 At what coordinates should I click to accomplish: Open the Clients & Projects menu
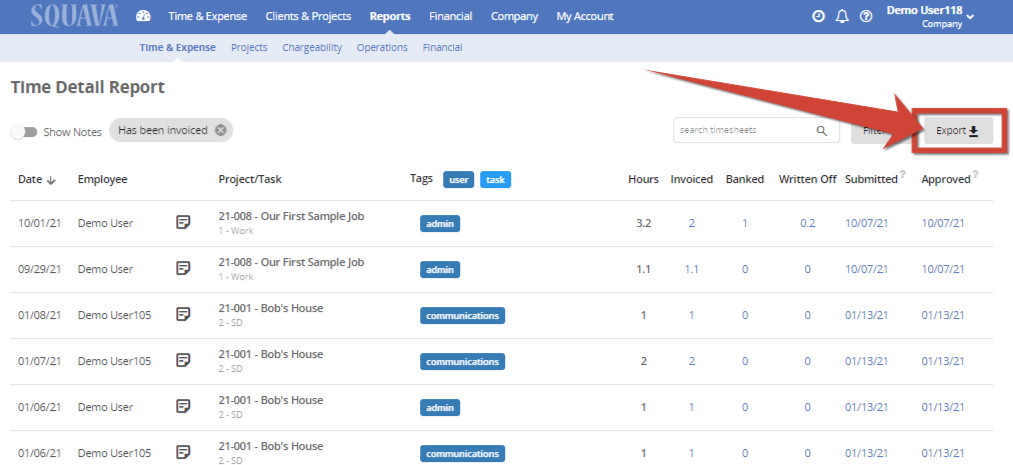308,16
